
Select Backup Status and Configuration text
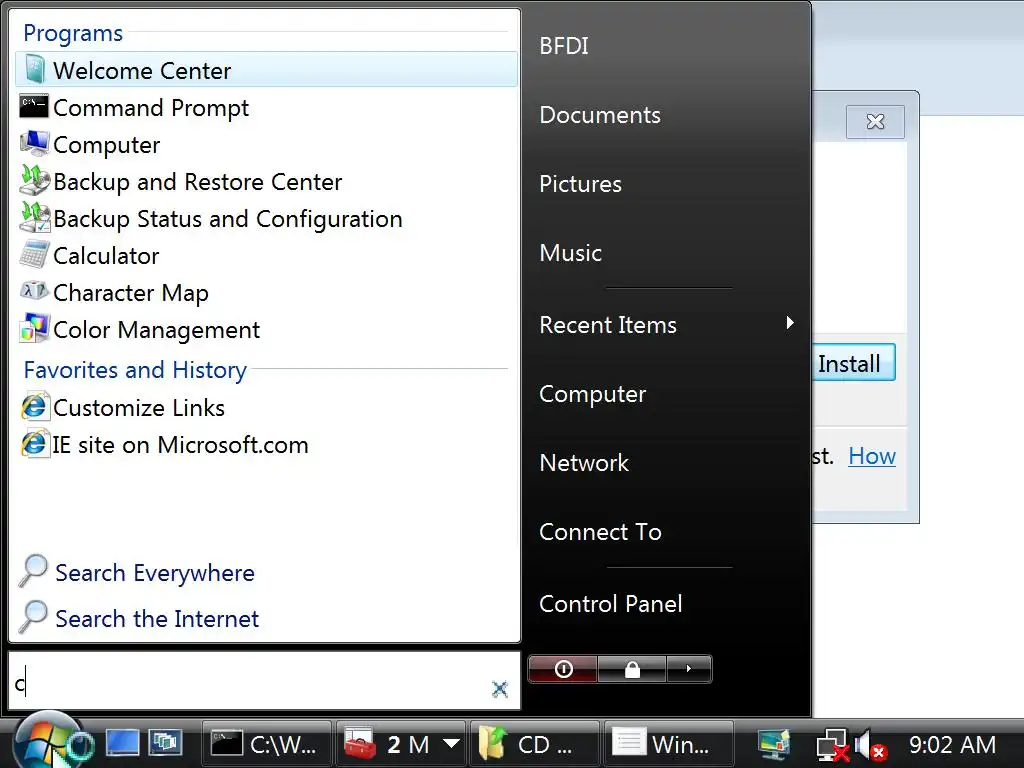click(x=227, y=219)
